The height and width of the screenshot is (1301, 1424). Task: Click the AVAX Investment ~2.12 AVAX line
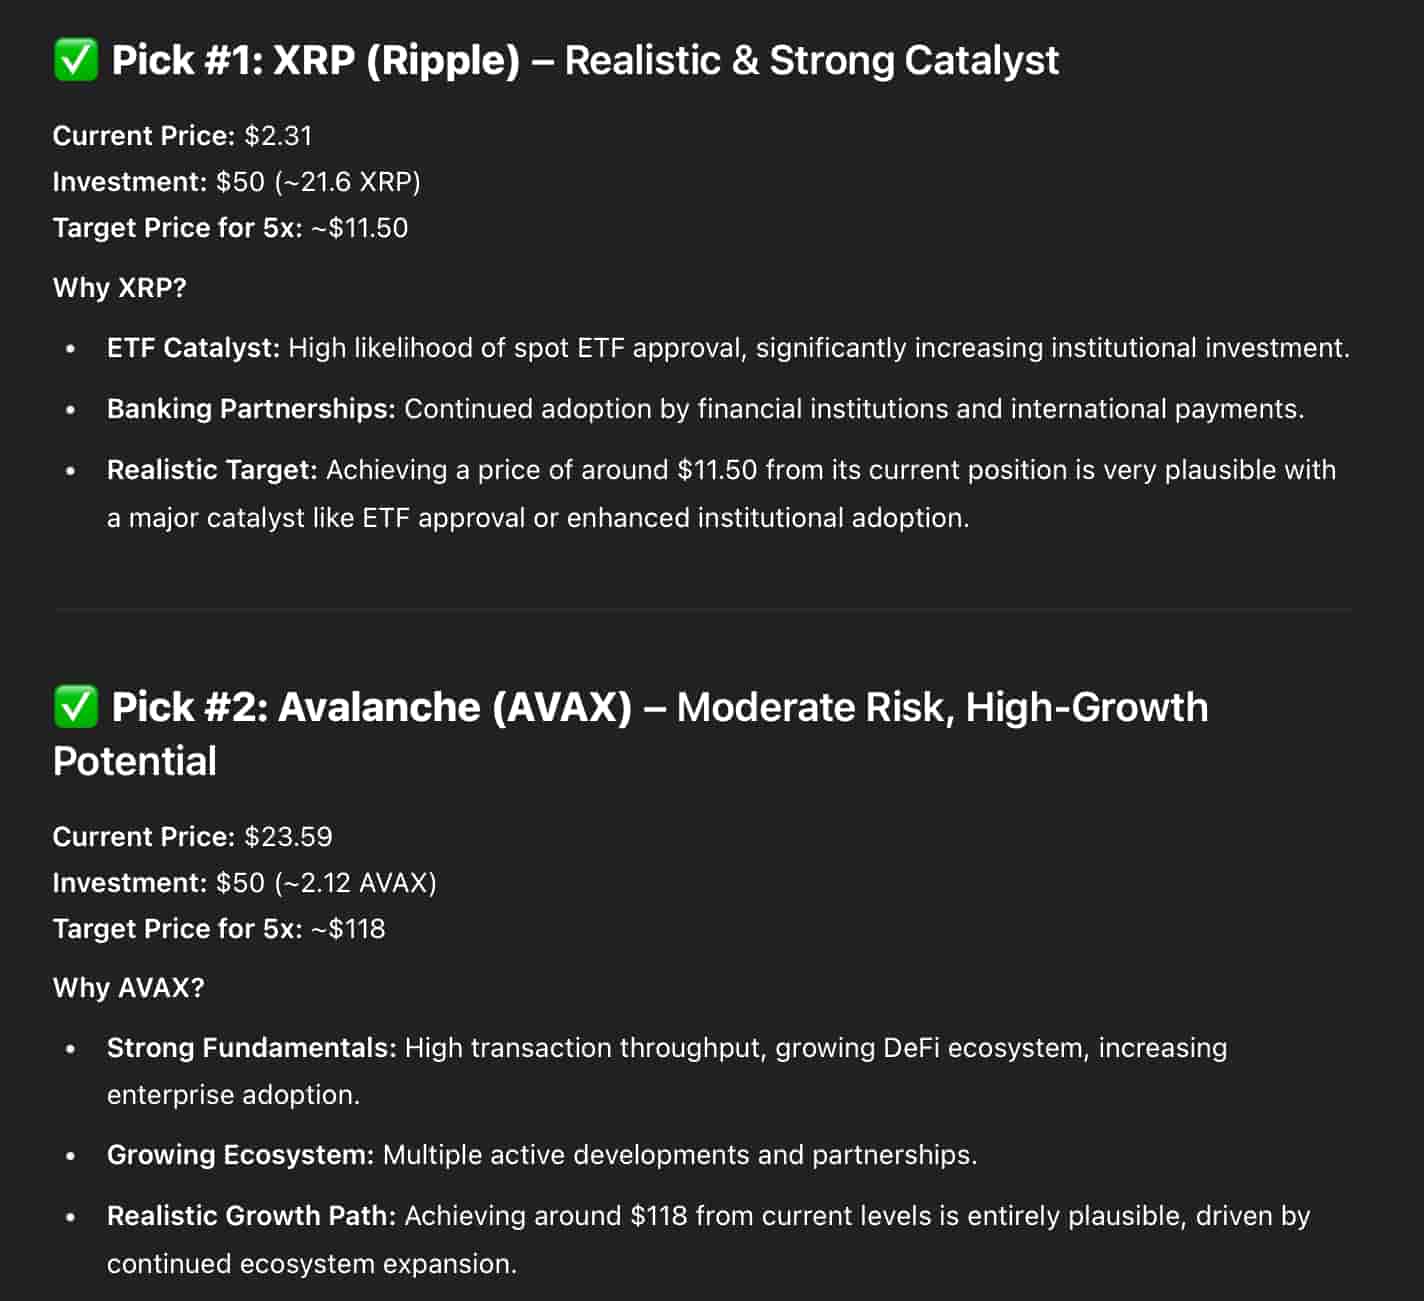[245, 883]
